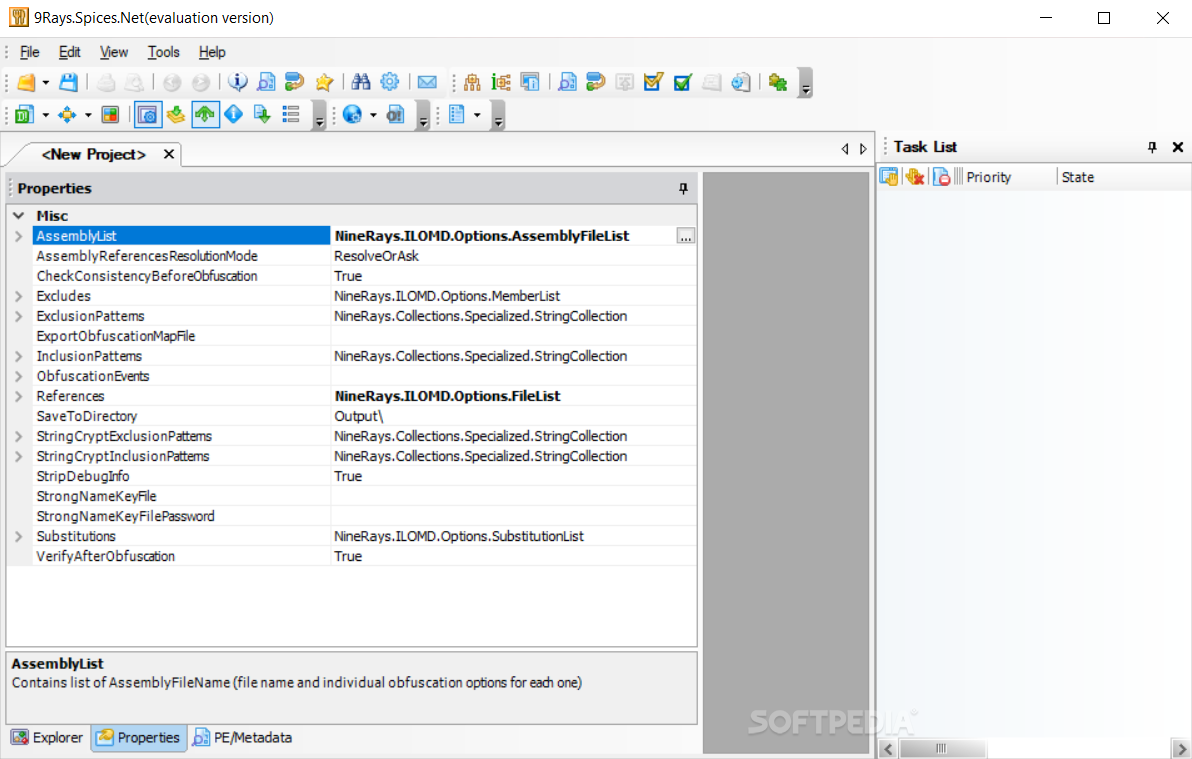Click the monitor with info page icon
Viewport: 1192px width, 759px height.
point(530,82)
